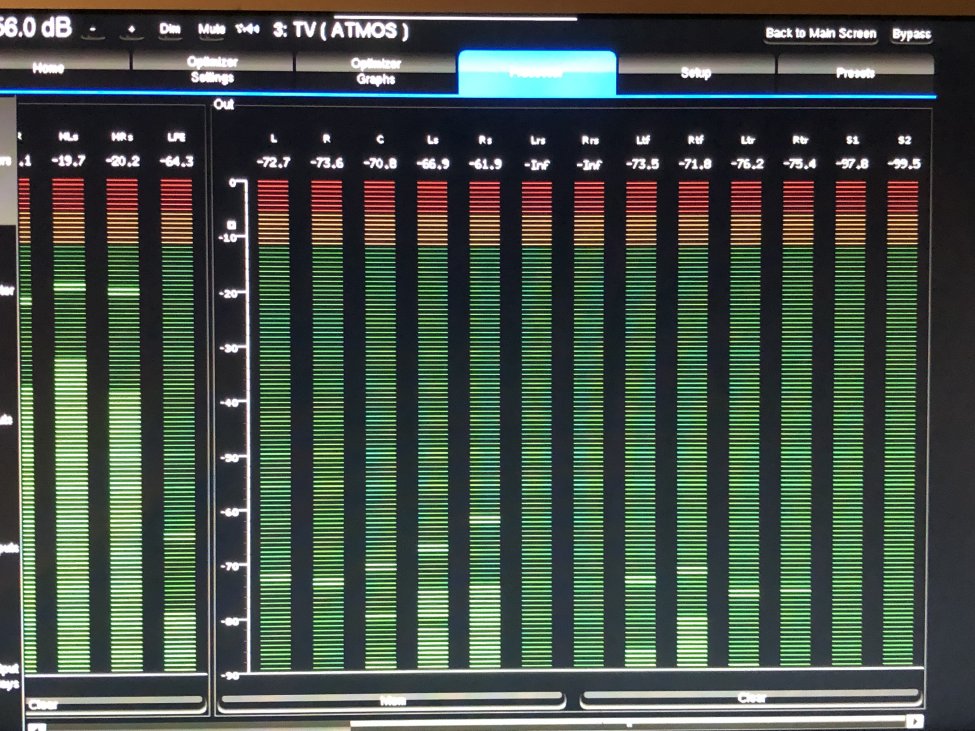975x731 pixels.
Task: Click the Ltf output level meter
Action: pyautogui.click(x=641, y=425)
